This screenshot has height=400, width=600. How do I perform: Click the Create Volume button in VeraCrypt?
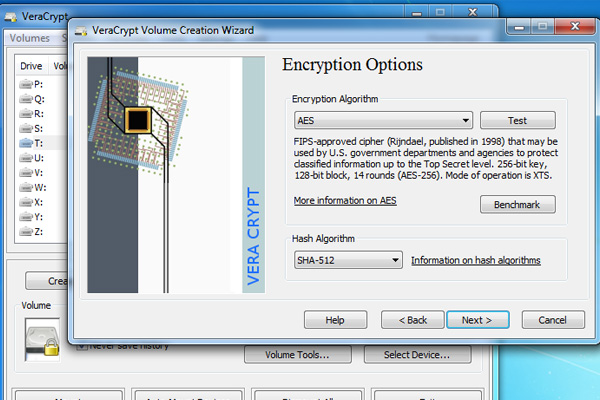(x=47, y=281)
